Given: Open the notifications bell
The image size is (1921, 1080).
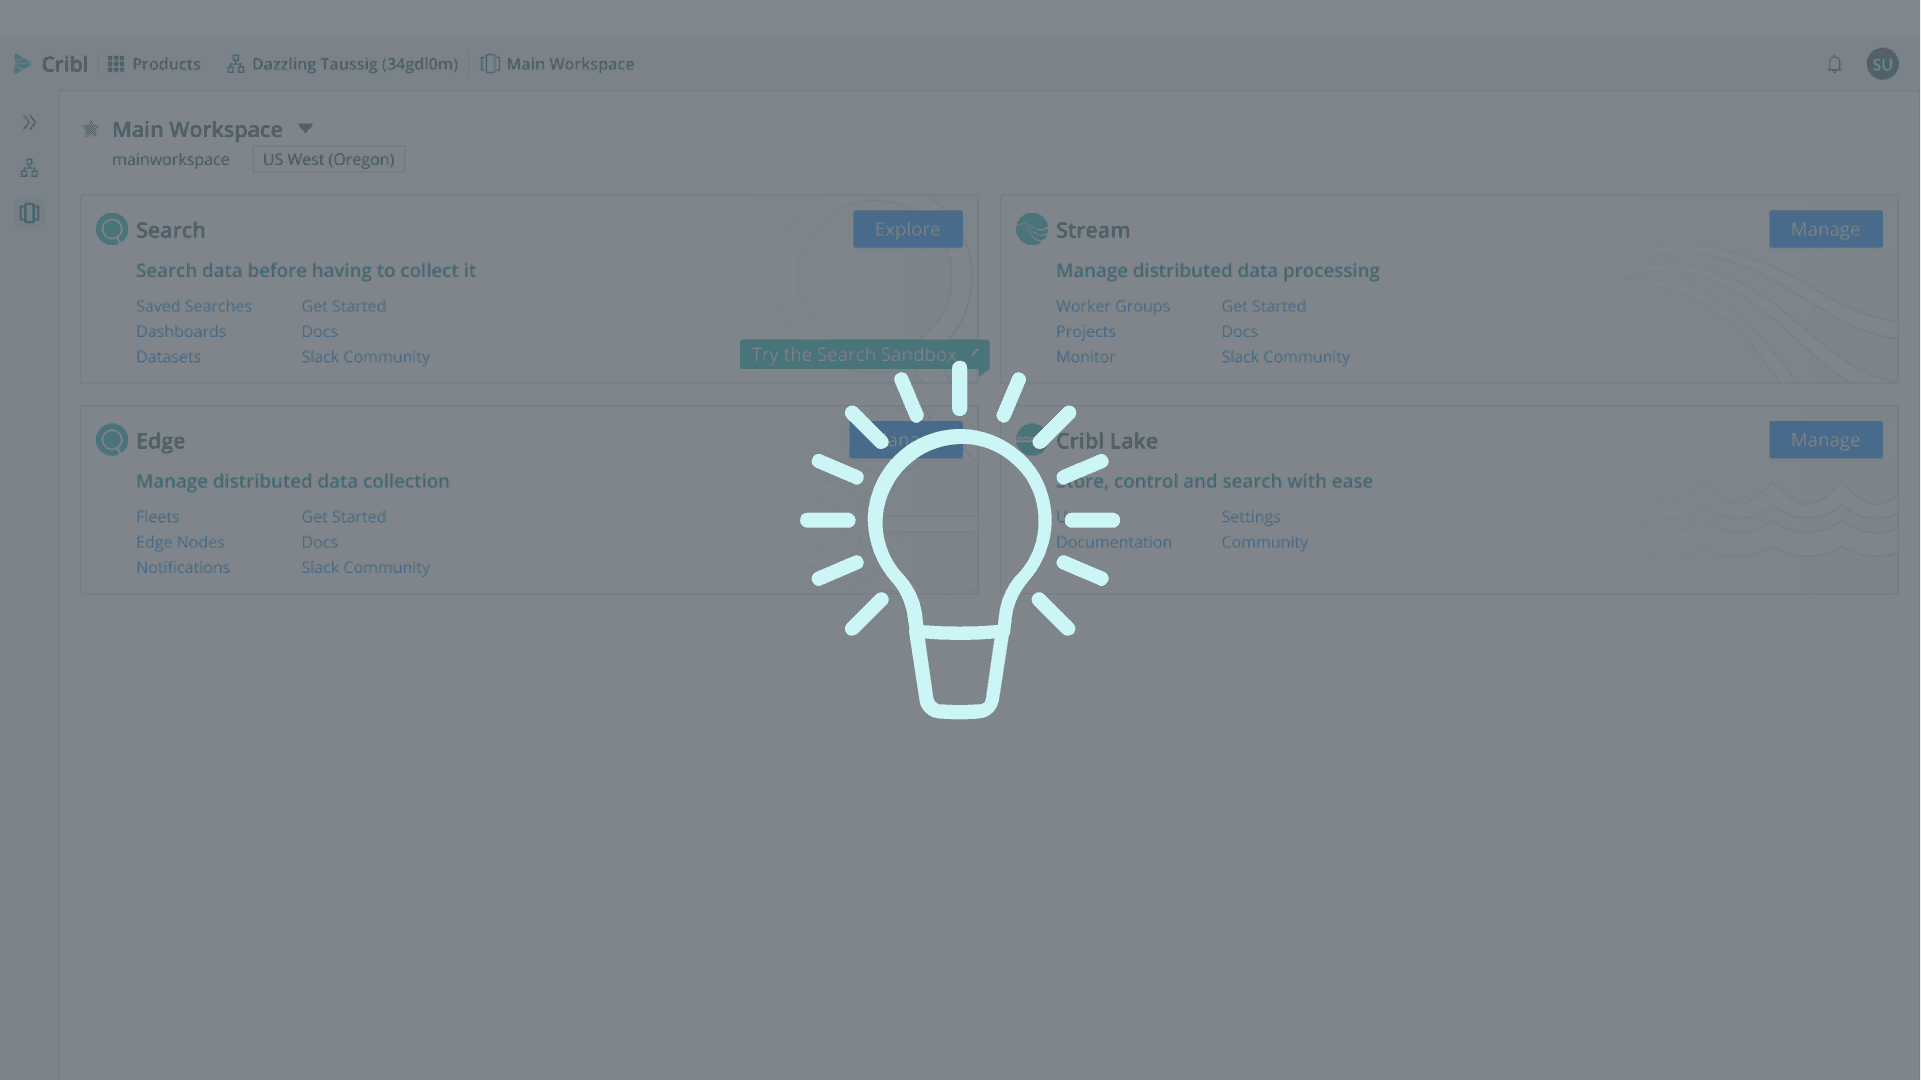Looking at the screenshot, I should [1834, 64].
